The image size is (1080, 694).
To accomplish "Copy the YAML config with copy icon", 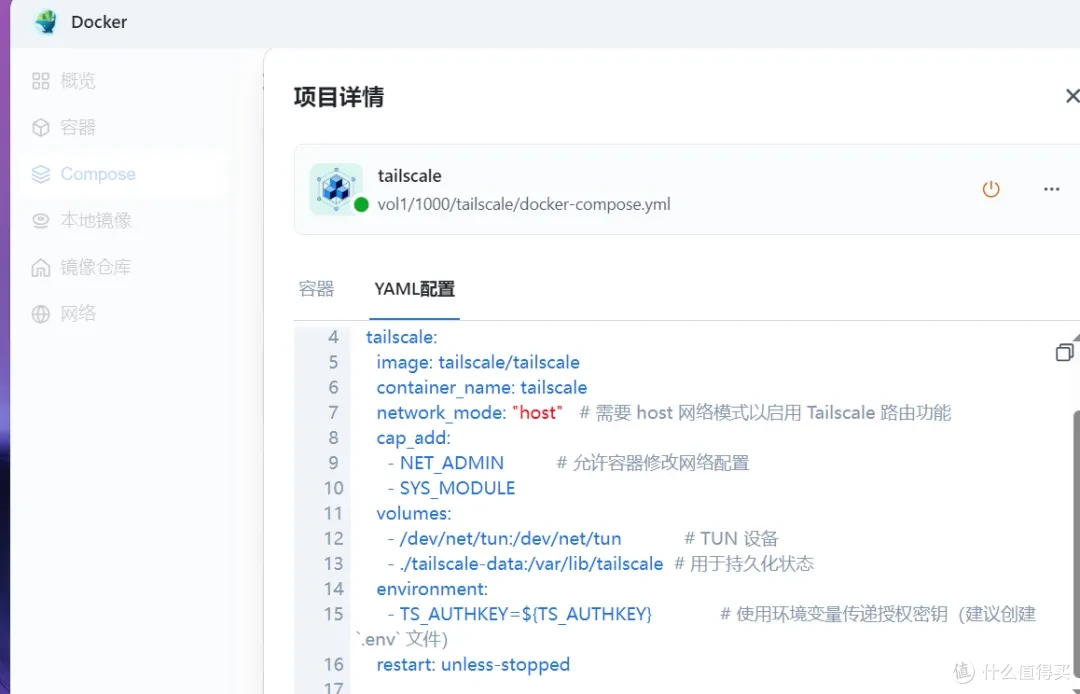I will point(1064,353).
